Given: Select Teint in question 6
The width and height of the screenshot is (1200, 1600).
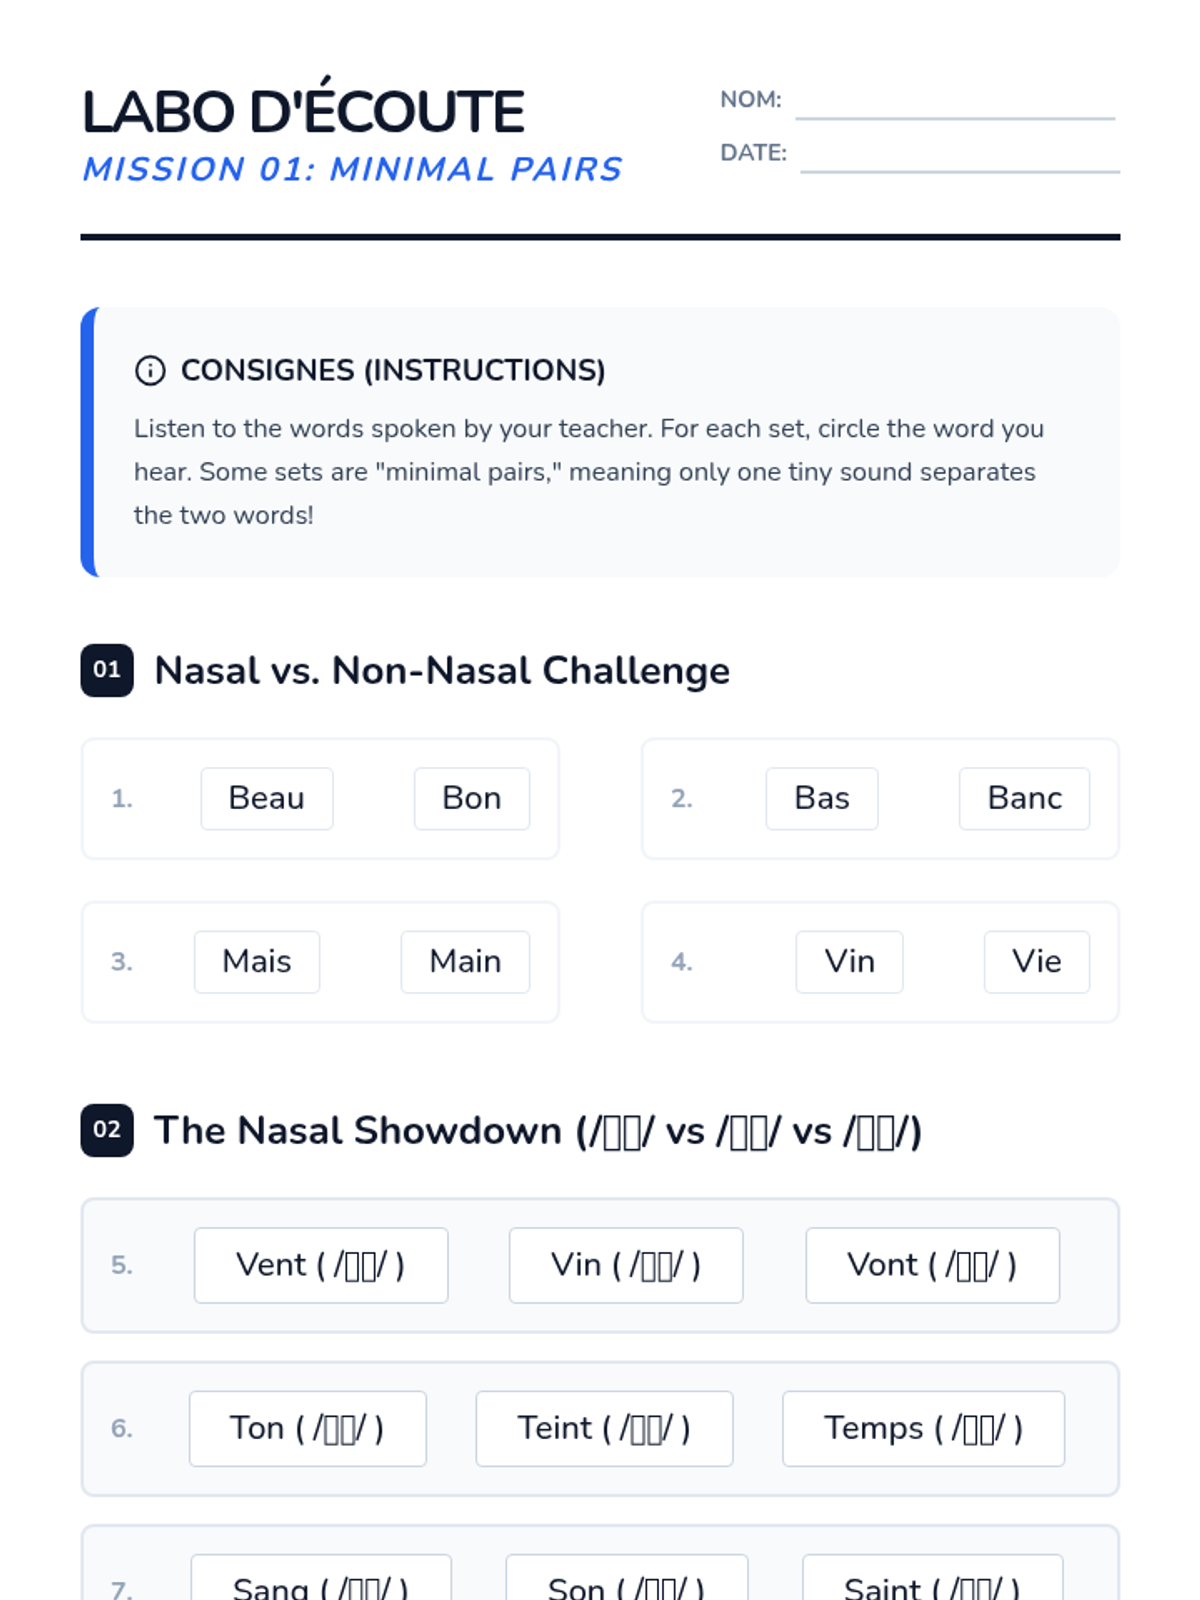Looking at the screenshot, I should coord(604,1428).
